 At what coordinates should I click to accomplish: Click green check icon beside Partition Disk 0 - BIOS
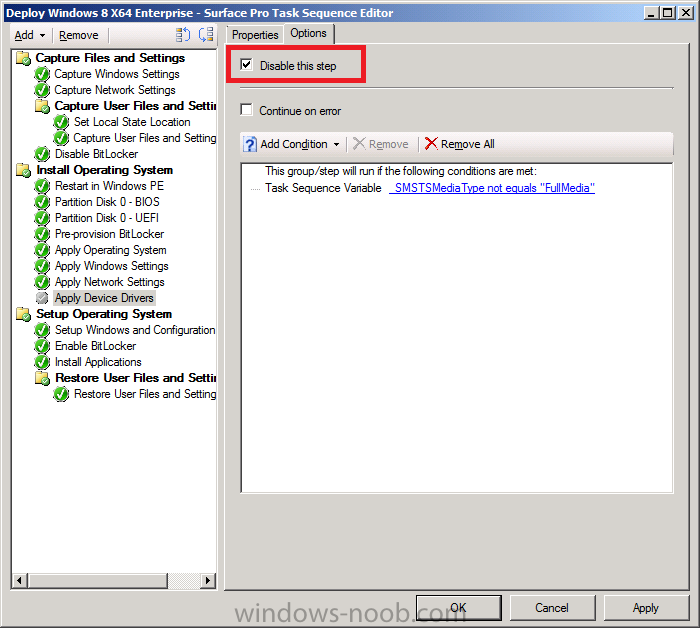coord(42,202)
